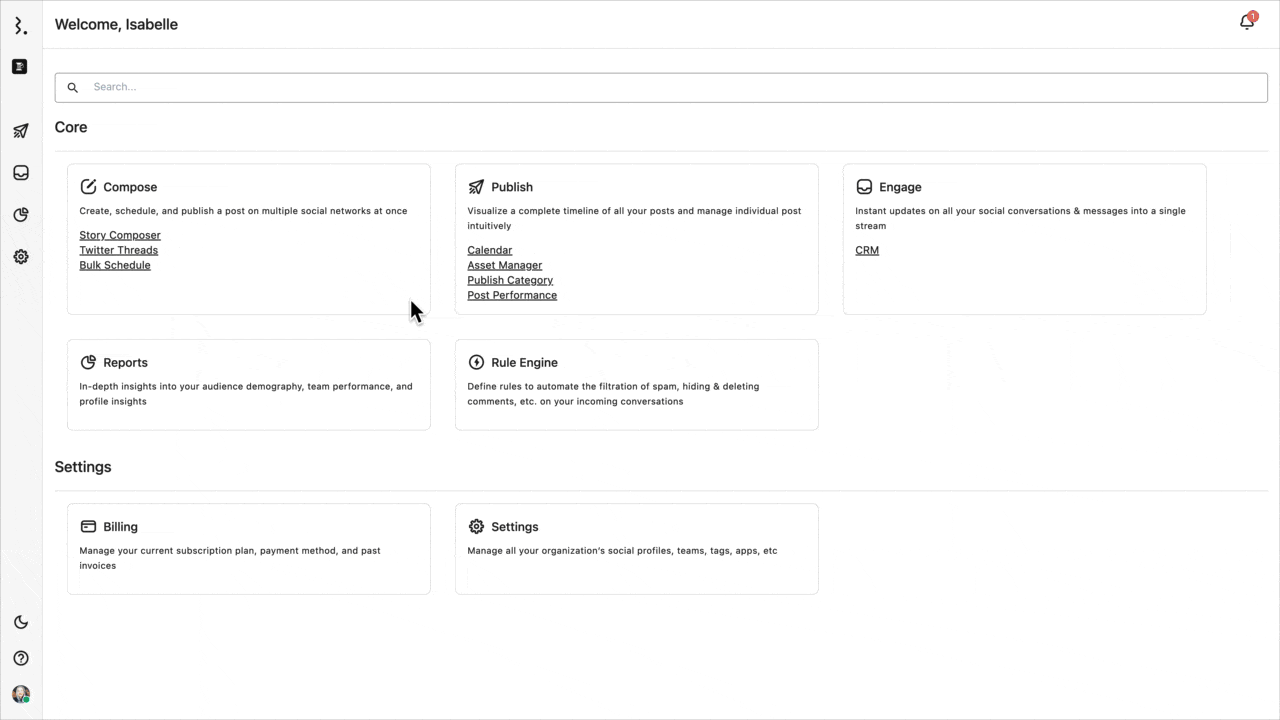Click the Rule Engine circle icon
The image size is (1280, 720).
476,362
